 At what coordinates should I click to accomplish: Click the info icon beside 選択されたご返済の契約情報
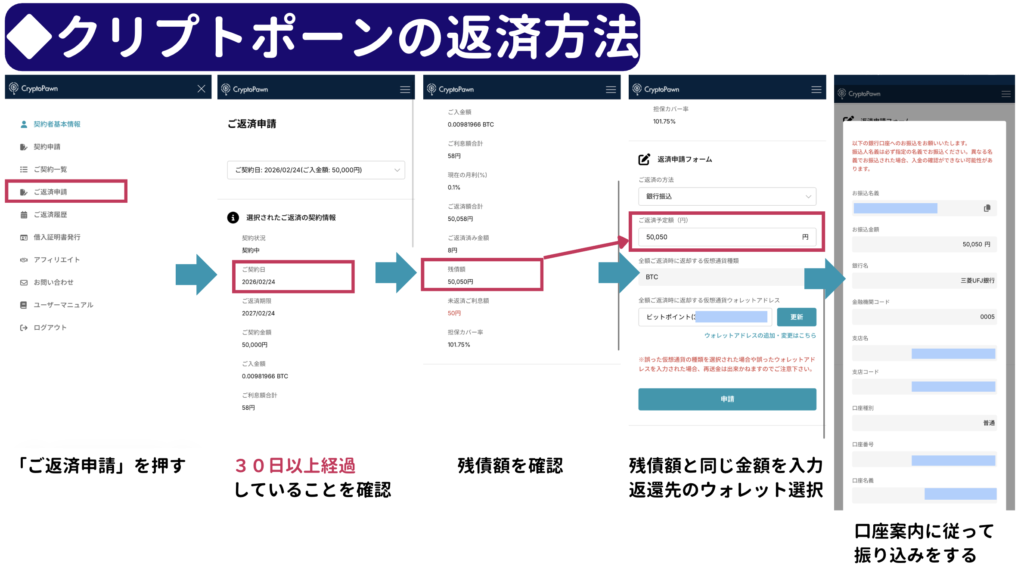(232, 216)
